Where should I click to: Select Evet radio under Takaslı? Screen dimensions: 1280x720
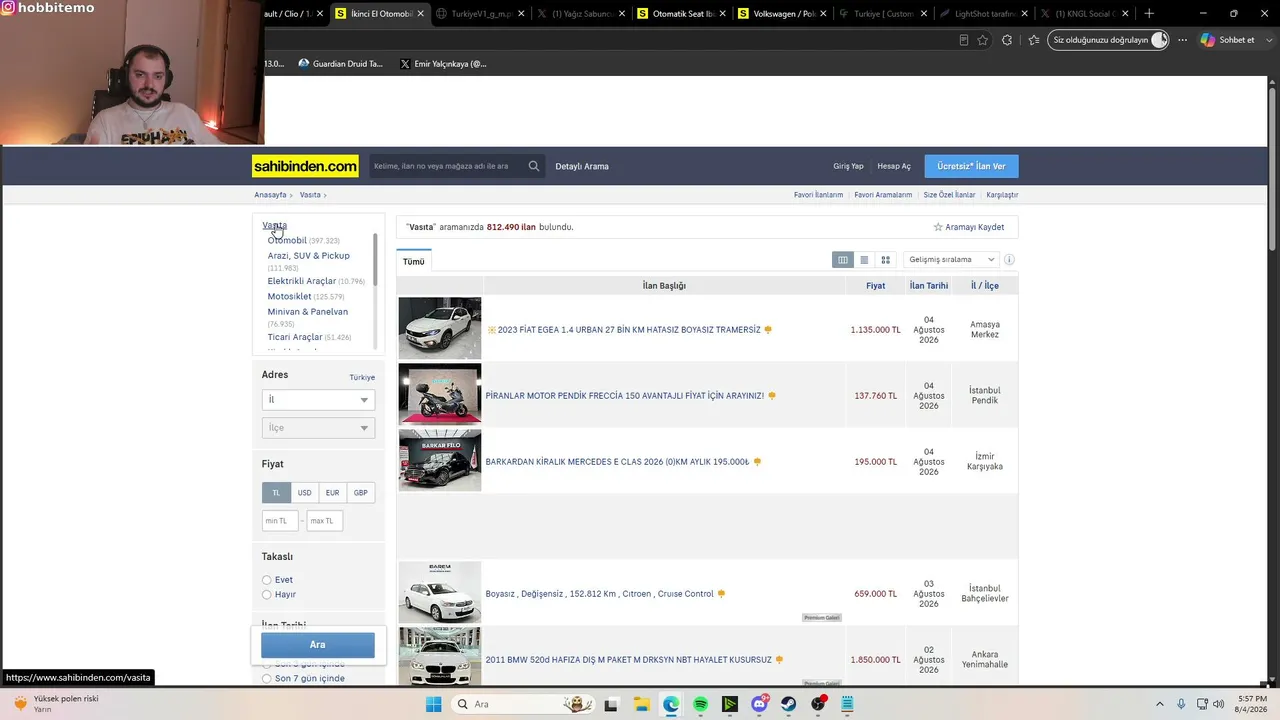click(267, 580)
